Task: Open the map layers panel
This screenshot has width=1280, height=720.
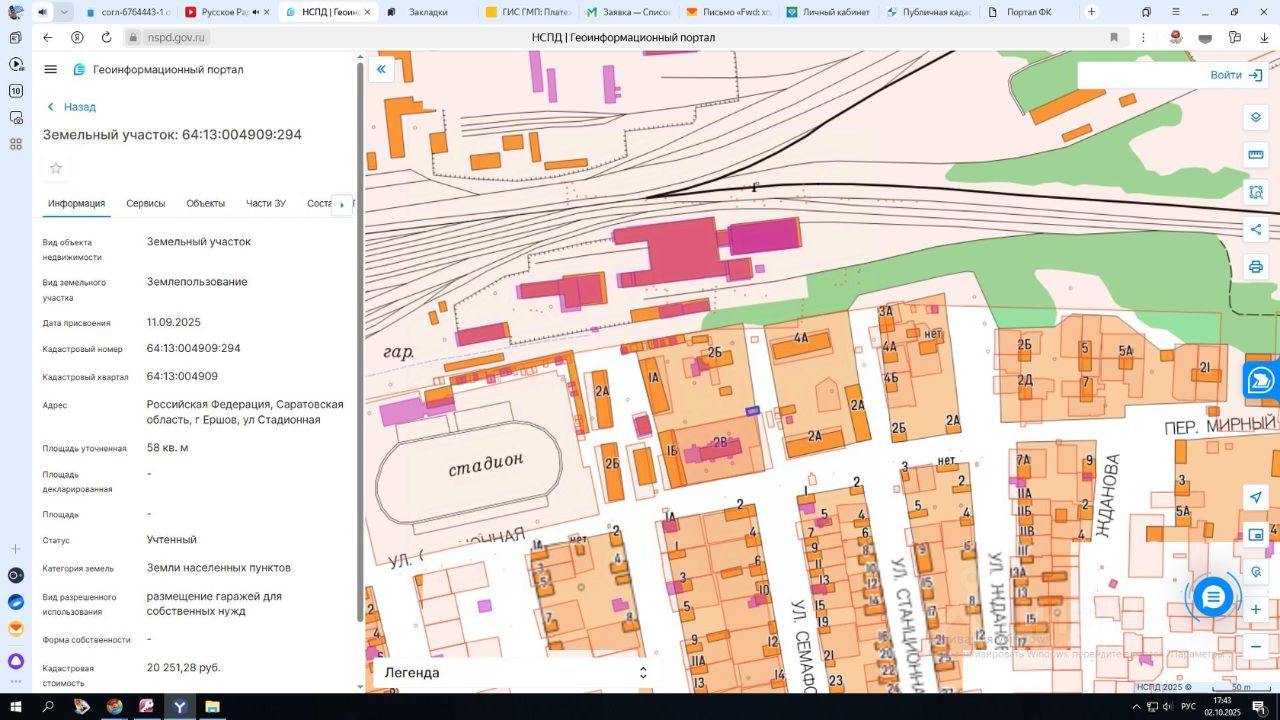Action: pyautogui.click(x=1256, y=117)
